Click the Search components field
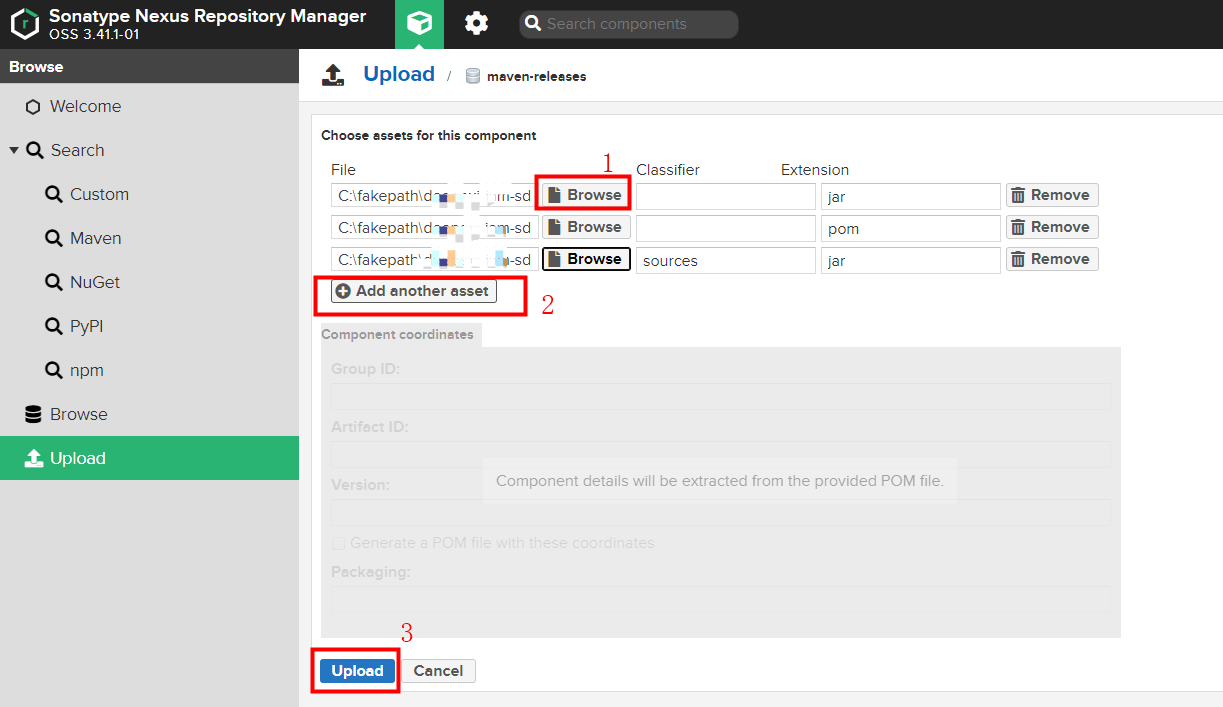Viewport: 1223px width, 707px height. pyautogui.click(x=629, y=24)
